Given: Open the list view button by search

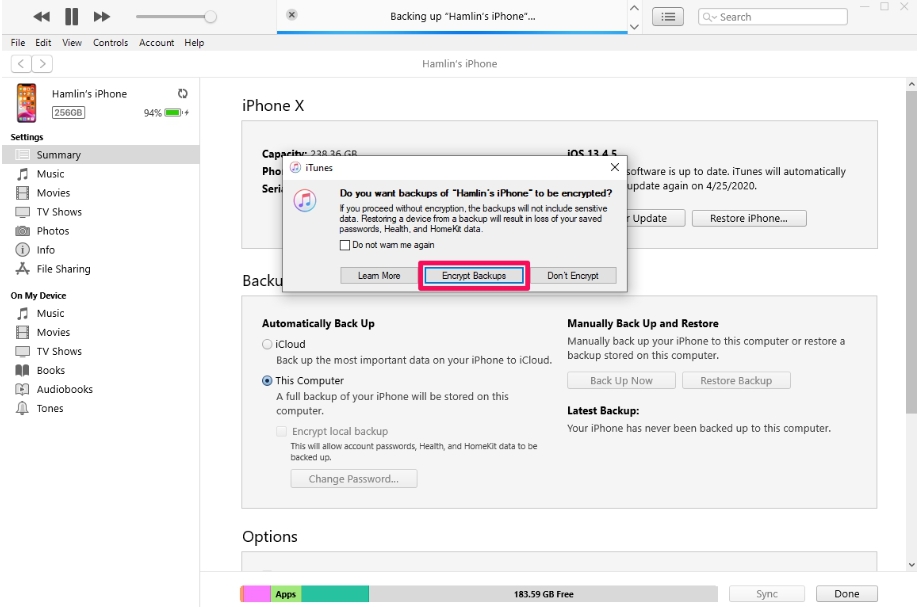Looking at the screenshot, I should click(x=668, y=17).
